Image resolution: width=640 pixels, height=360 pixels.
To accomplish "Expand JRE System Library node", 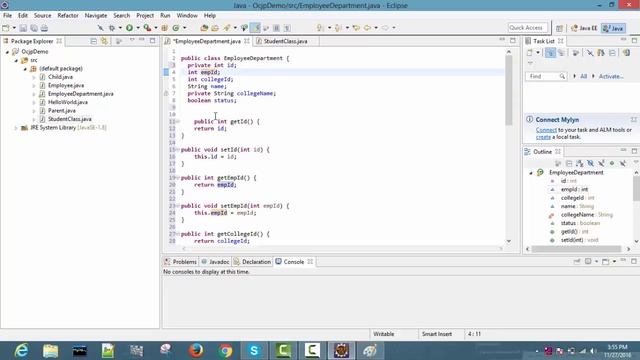I will 16,128.
